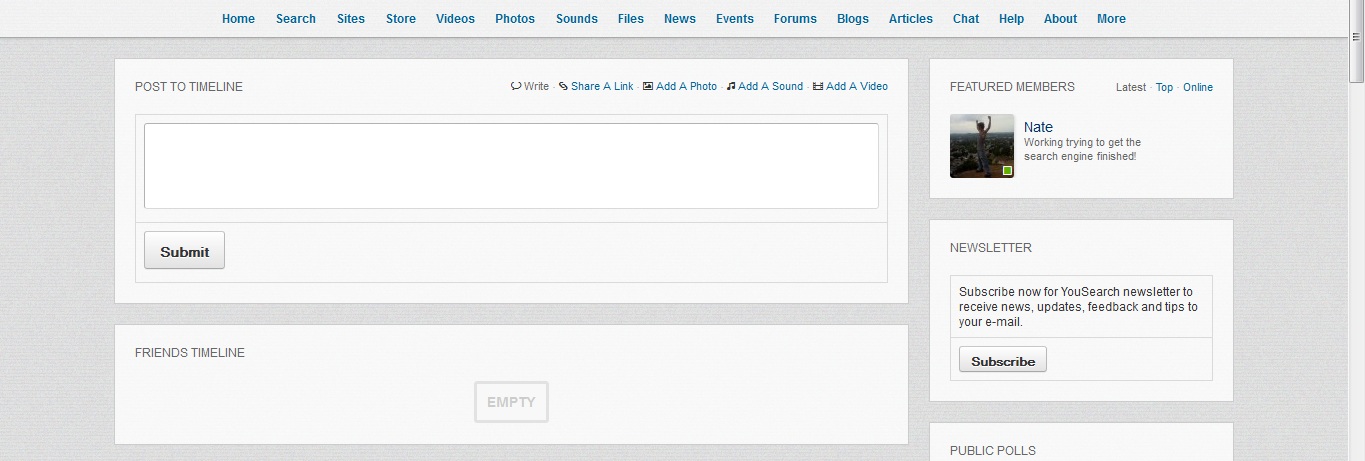The height and width of the screenshot is (461, 1365).
Task: Click the speech bubble Write icon
Action: click(516, 86)
